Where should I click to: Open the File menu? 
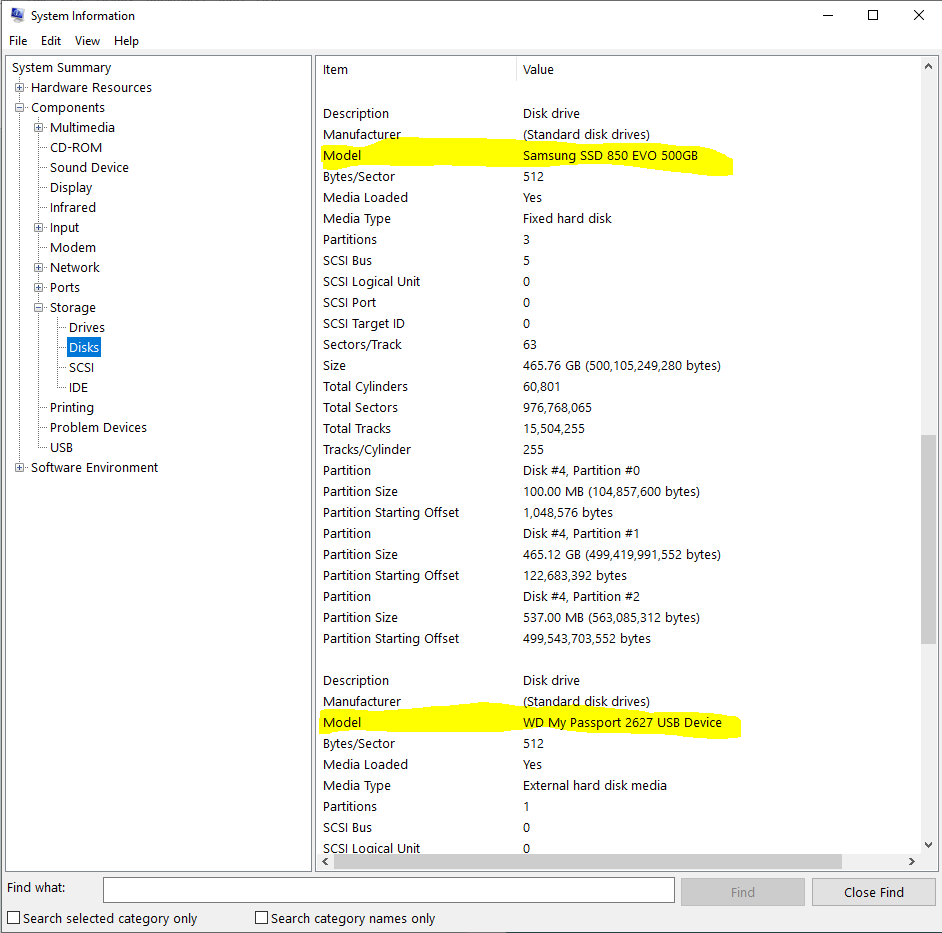[x=18, y=41]
